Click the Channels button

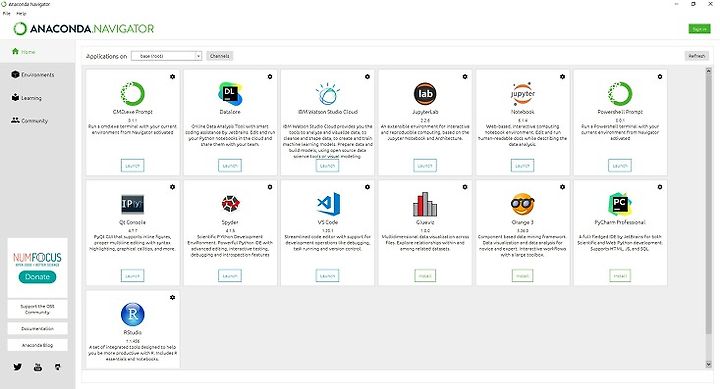[219, 56]
